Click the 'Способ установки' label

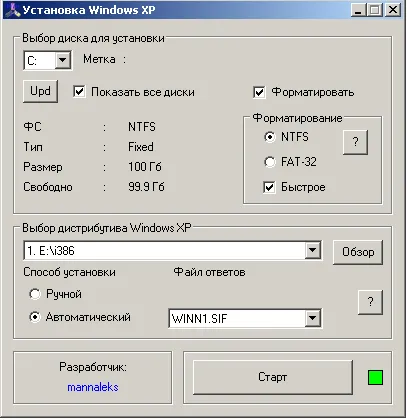coord(69,272)
